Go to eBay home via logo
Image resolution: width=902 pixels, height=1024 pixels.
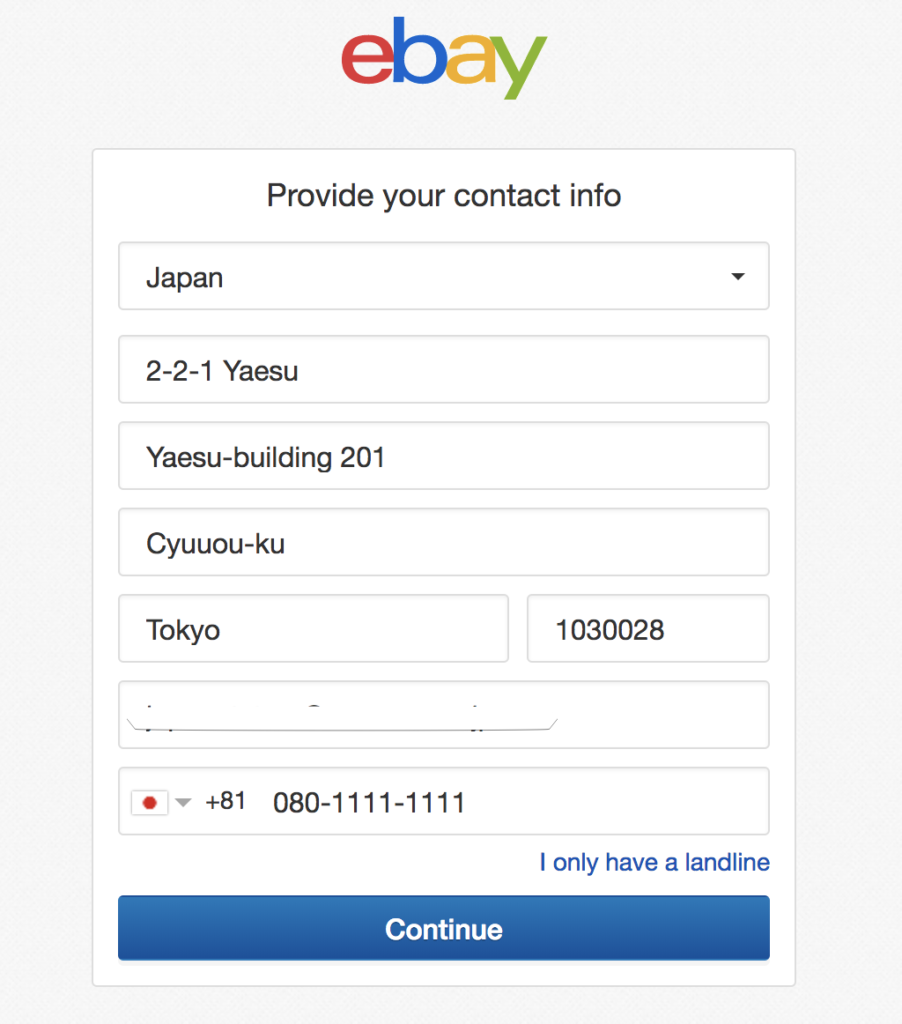coord(444,59)
